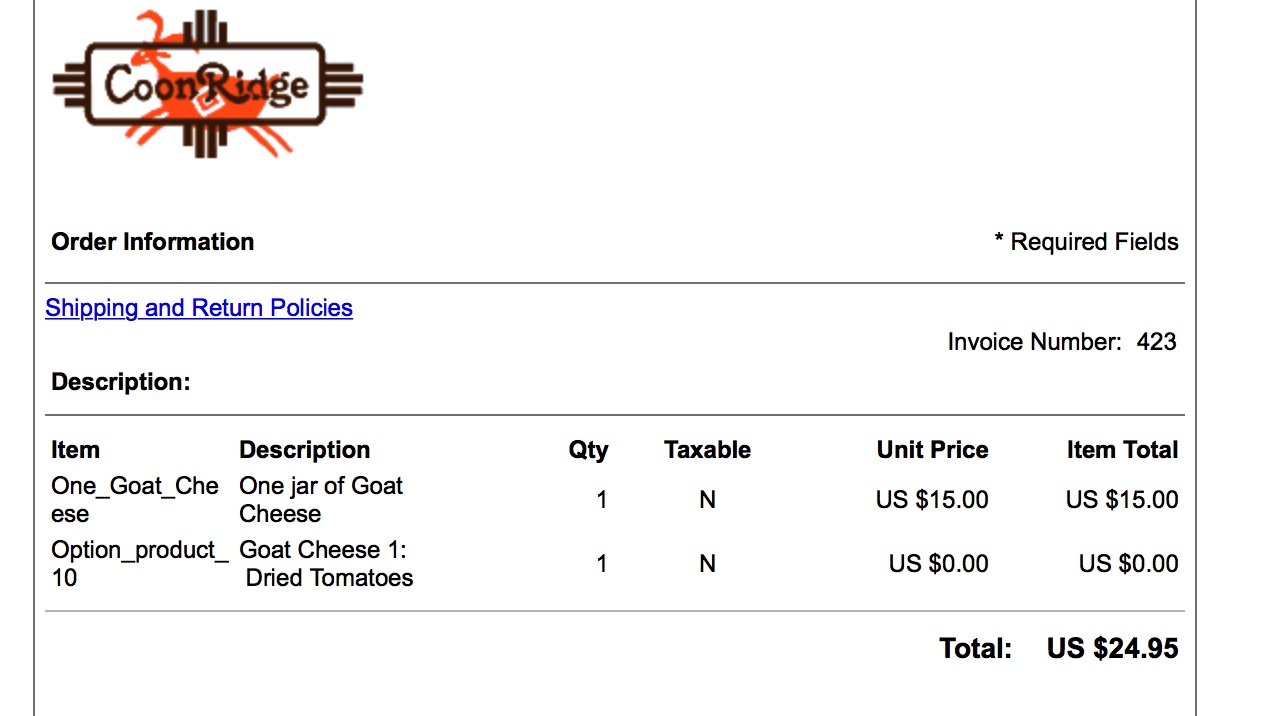Click the Required Fields note

pyautogui.click(x=1086, y=242)
